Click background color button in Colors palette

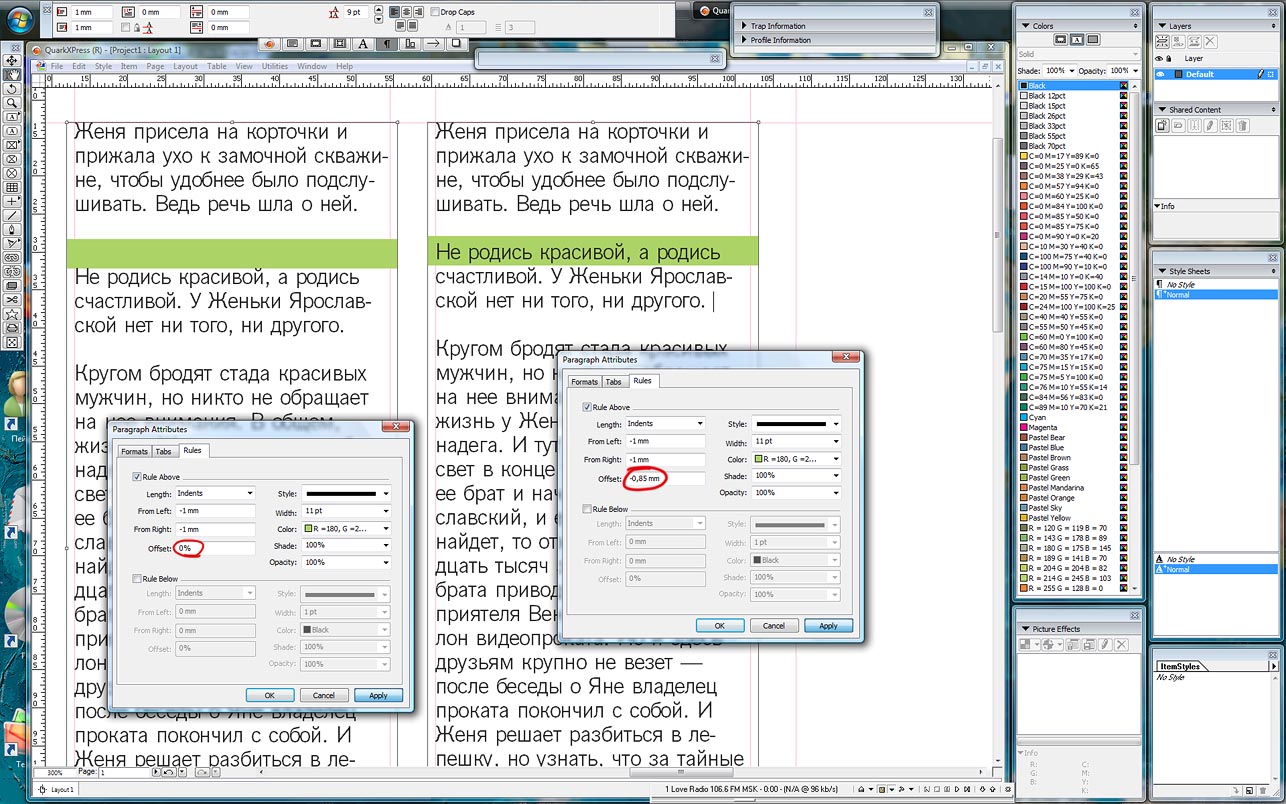pyautogui.click(x=1093, y=39)
